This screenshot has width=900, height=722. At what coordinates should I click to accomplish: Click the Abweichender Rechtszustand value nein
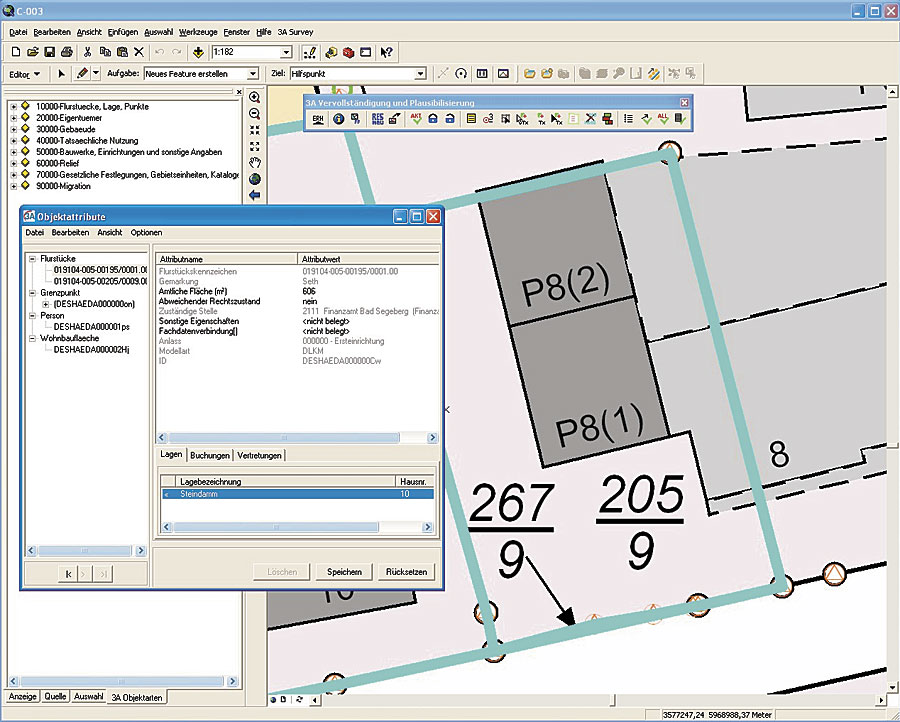point(310,301)
